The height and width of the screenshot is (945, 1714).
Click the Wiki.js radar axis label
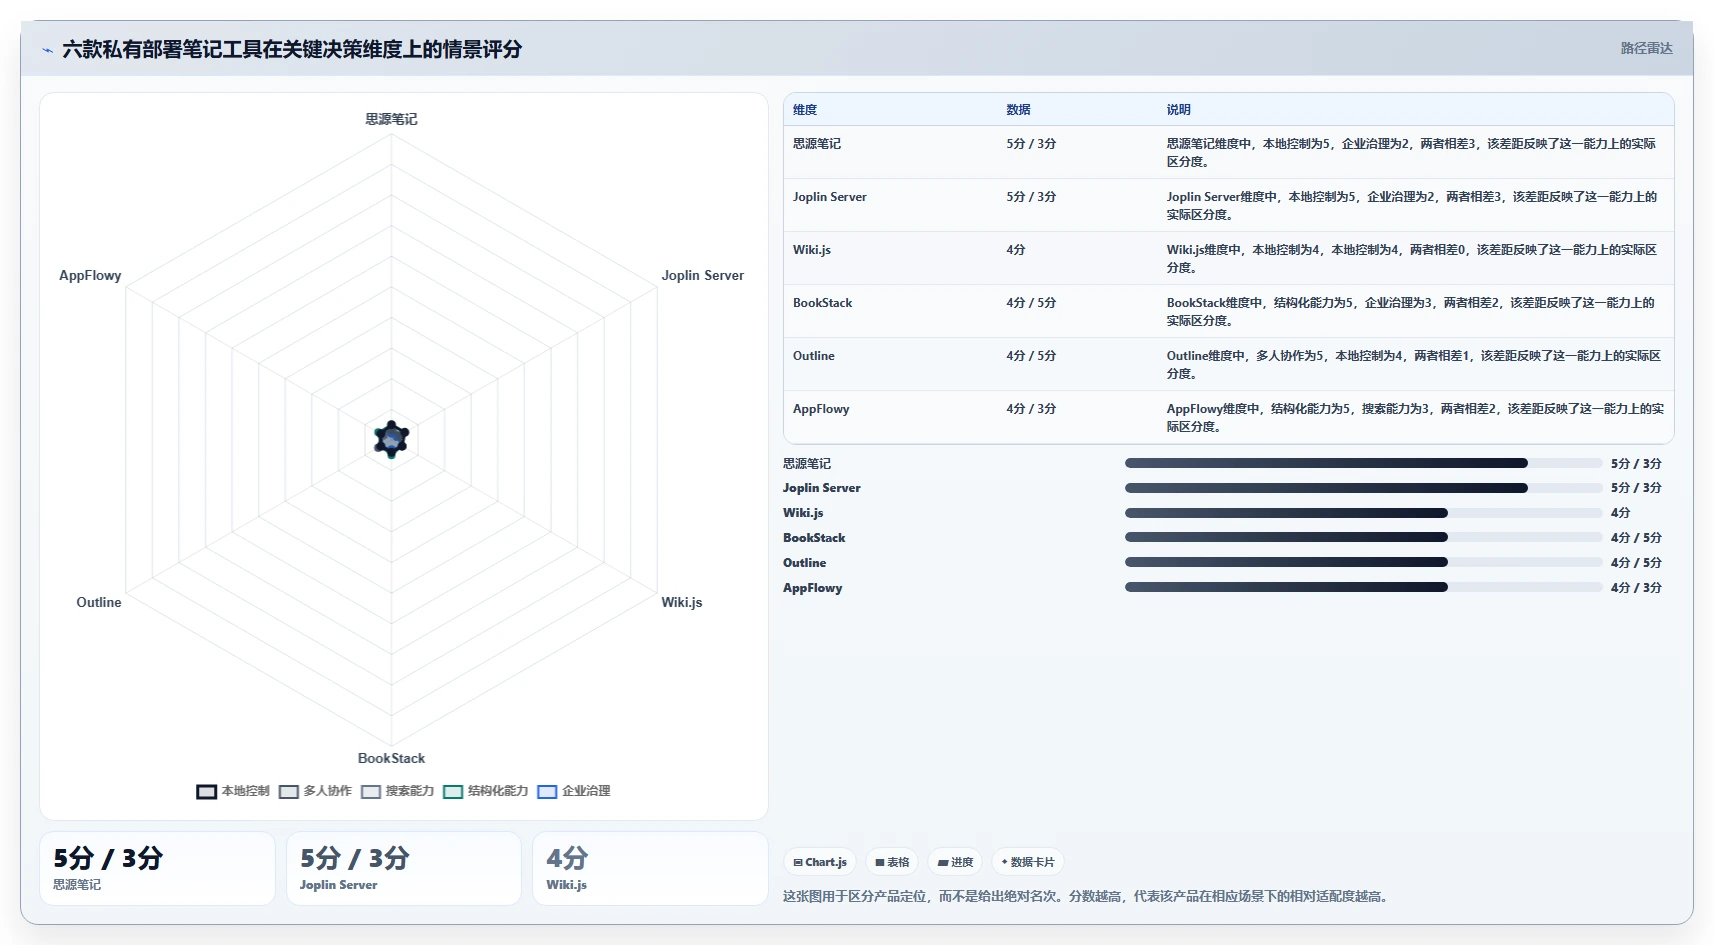coord(682,602)
